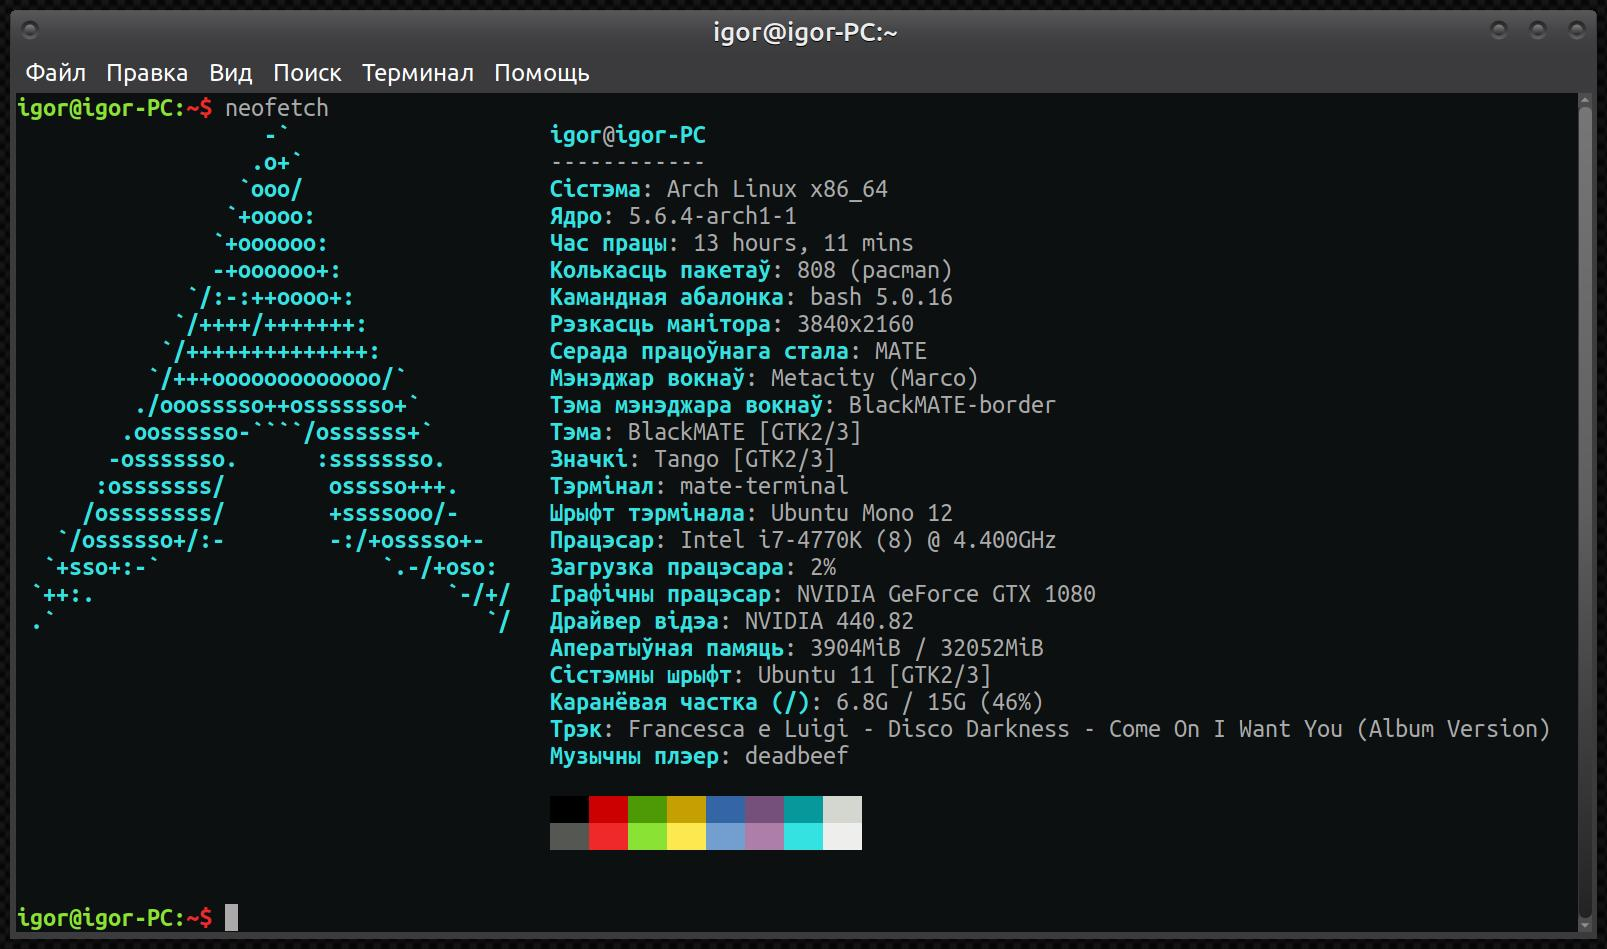Click the purple color block

(x=764, y=809)
